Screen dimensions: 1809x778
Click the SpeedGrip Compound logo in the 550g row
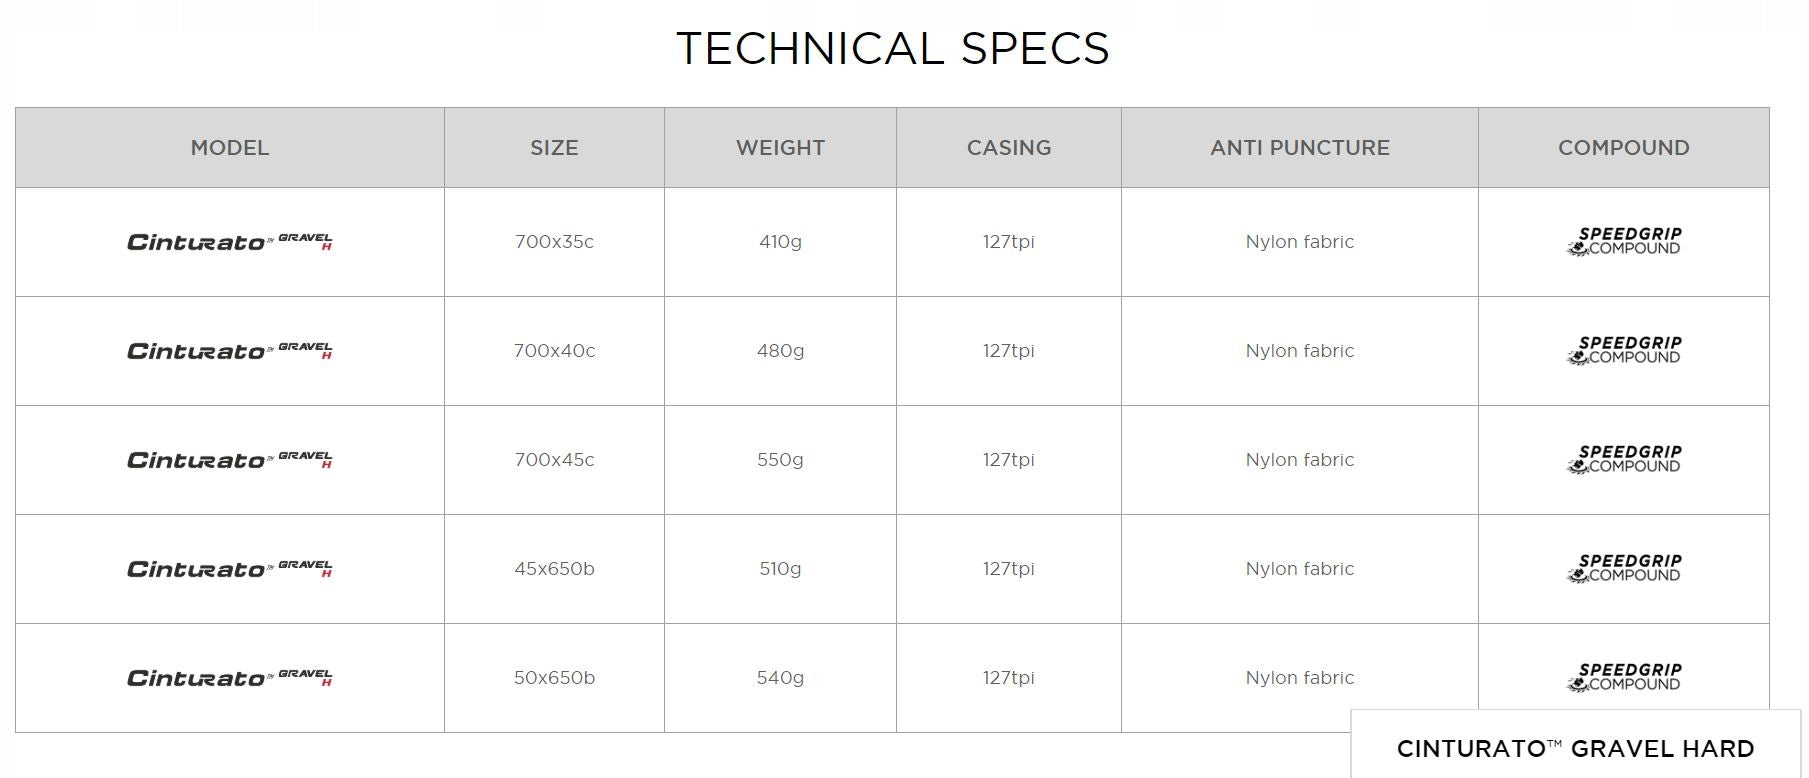coord(1624,459)
